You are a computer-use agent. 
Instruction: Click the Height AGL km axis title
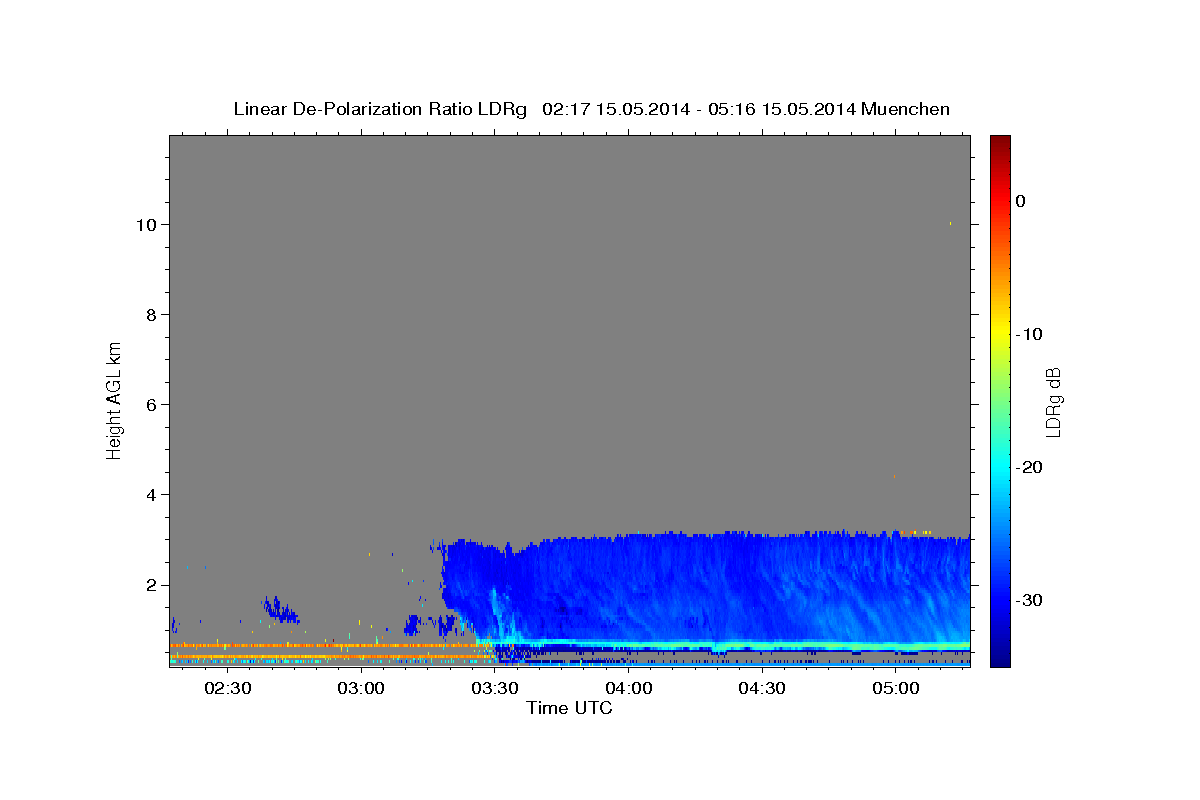tap(115, 400)
